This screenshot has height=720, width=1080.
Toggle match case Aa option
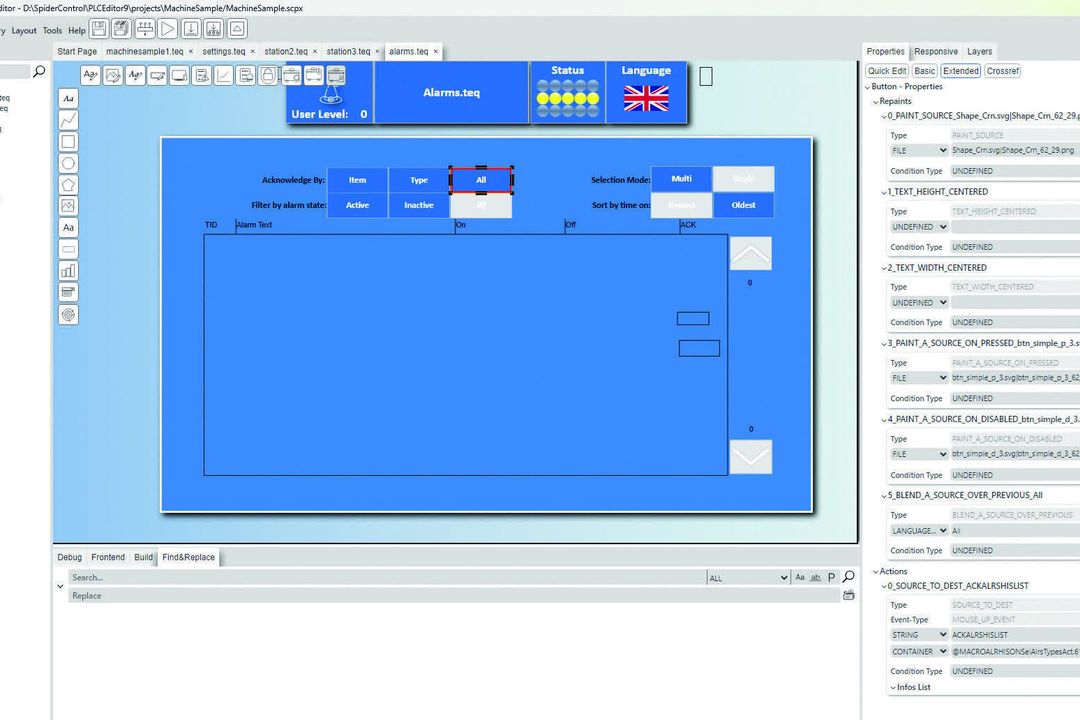(x=800, y=577)
